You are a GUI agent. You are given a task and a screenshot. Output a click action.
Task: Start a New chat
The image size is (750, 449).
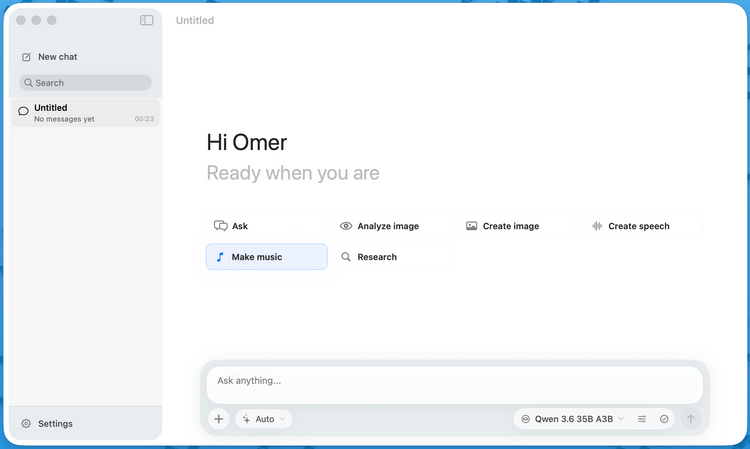tap(49, 57)
